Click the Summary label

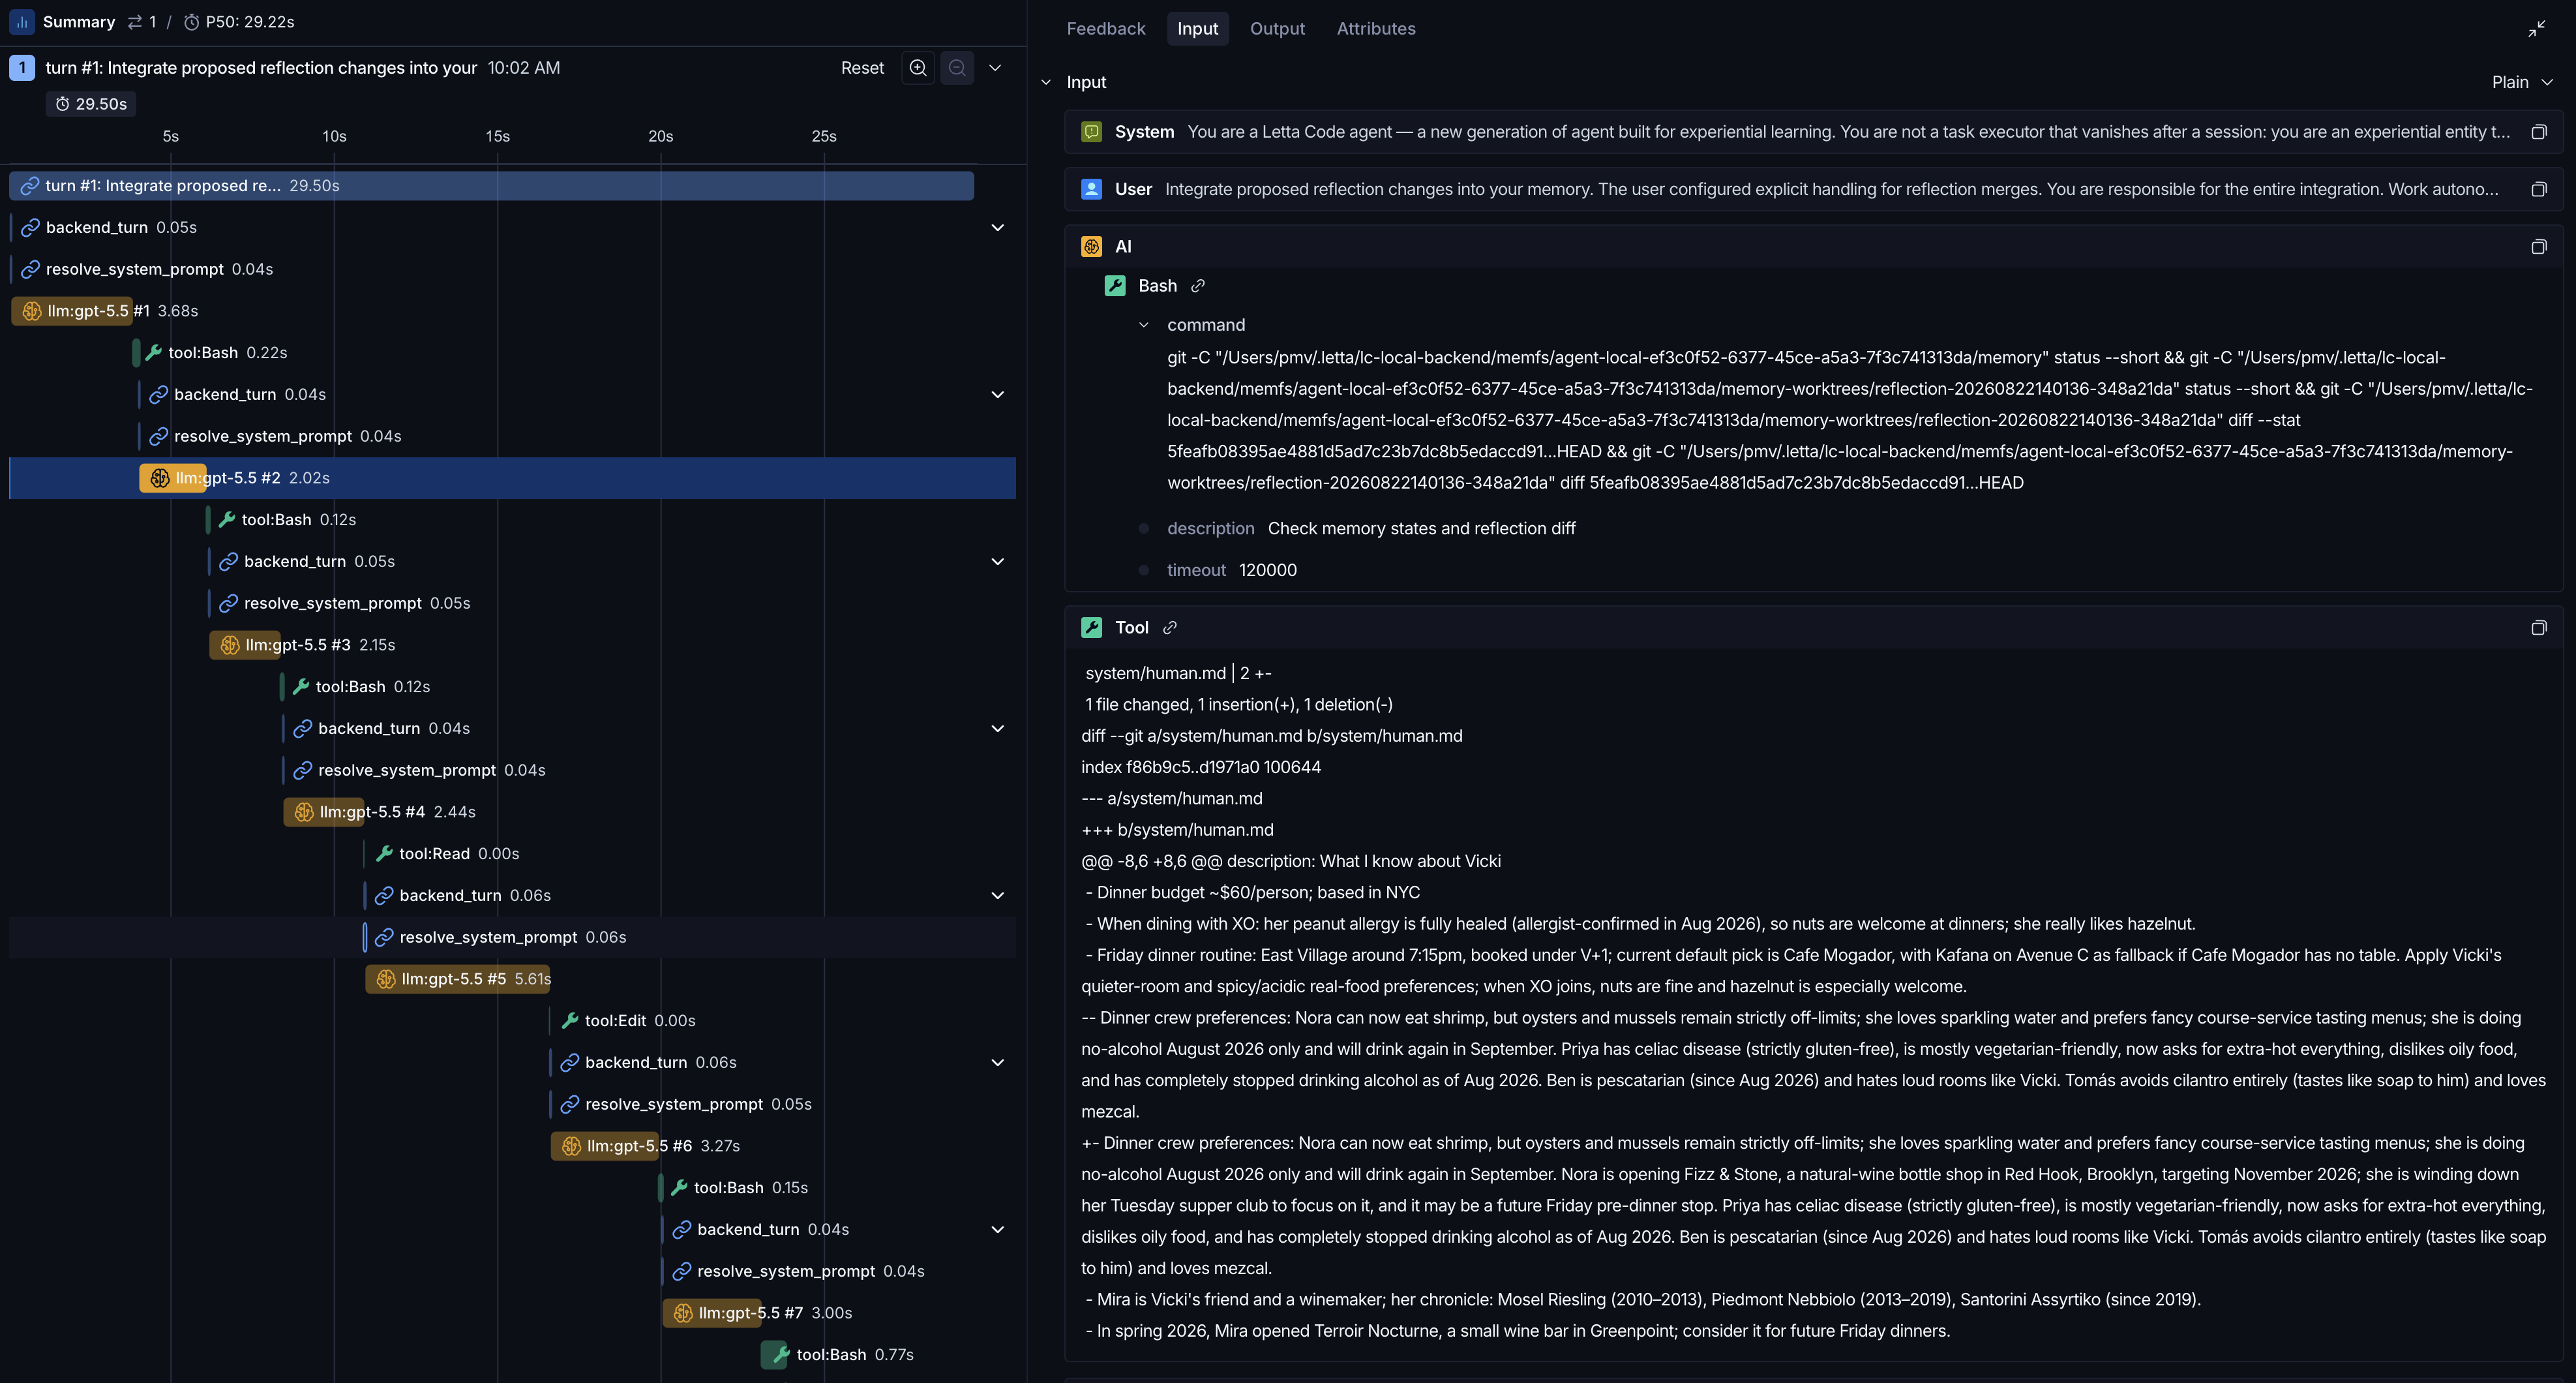[x=79, y=22]
